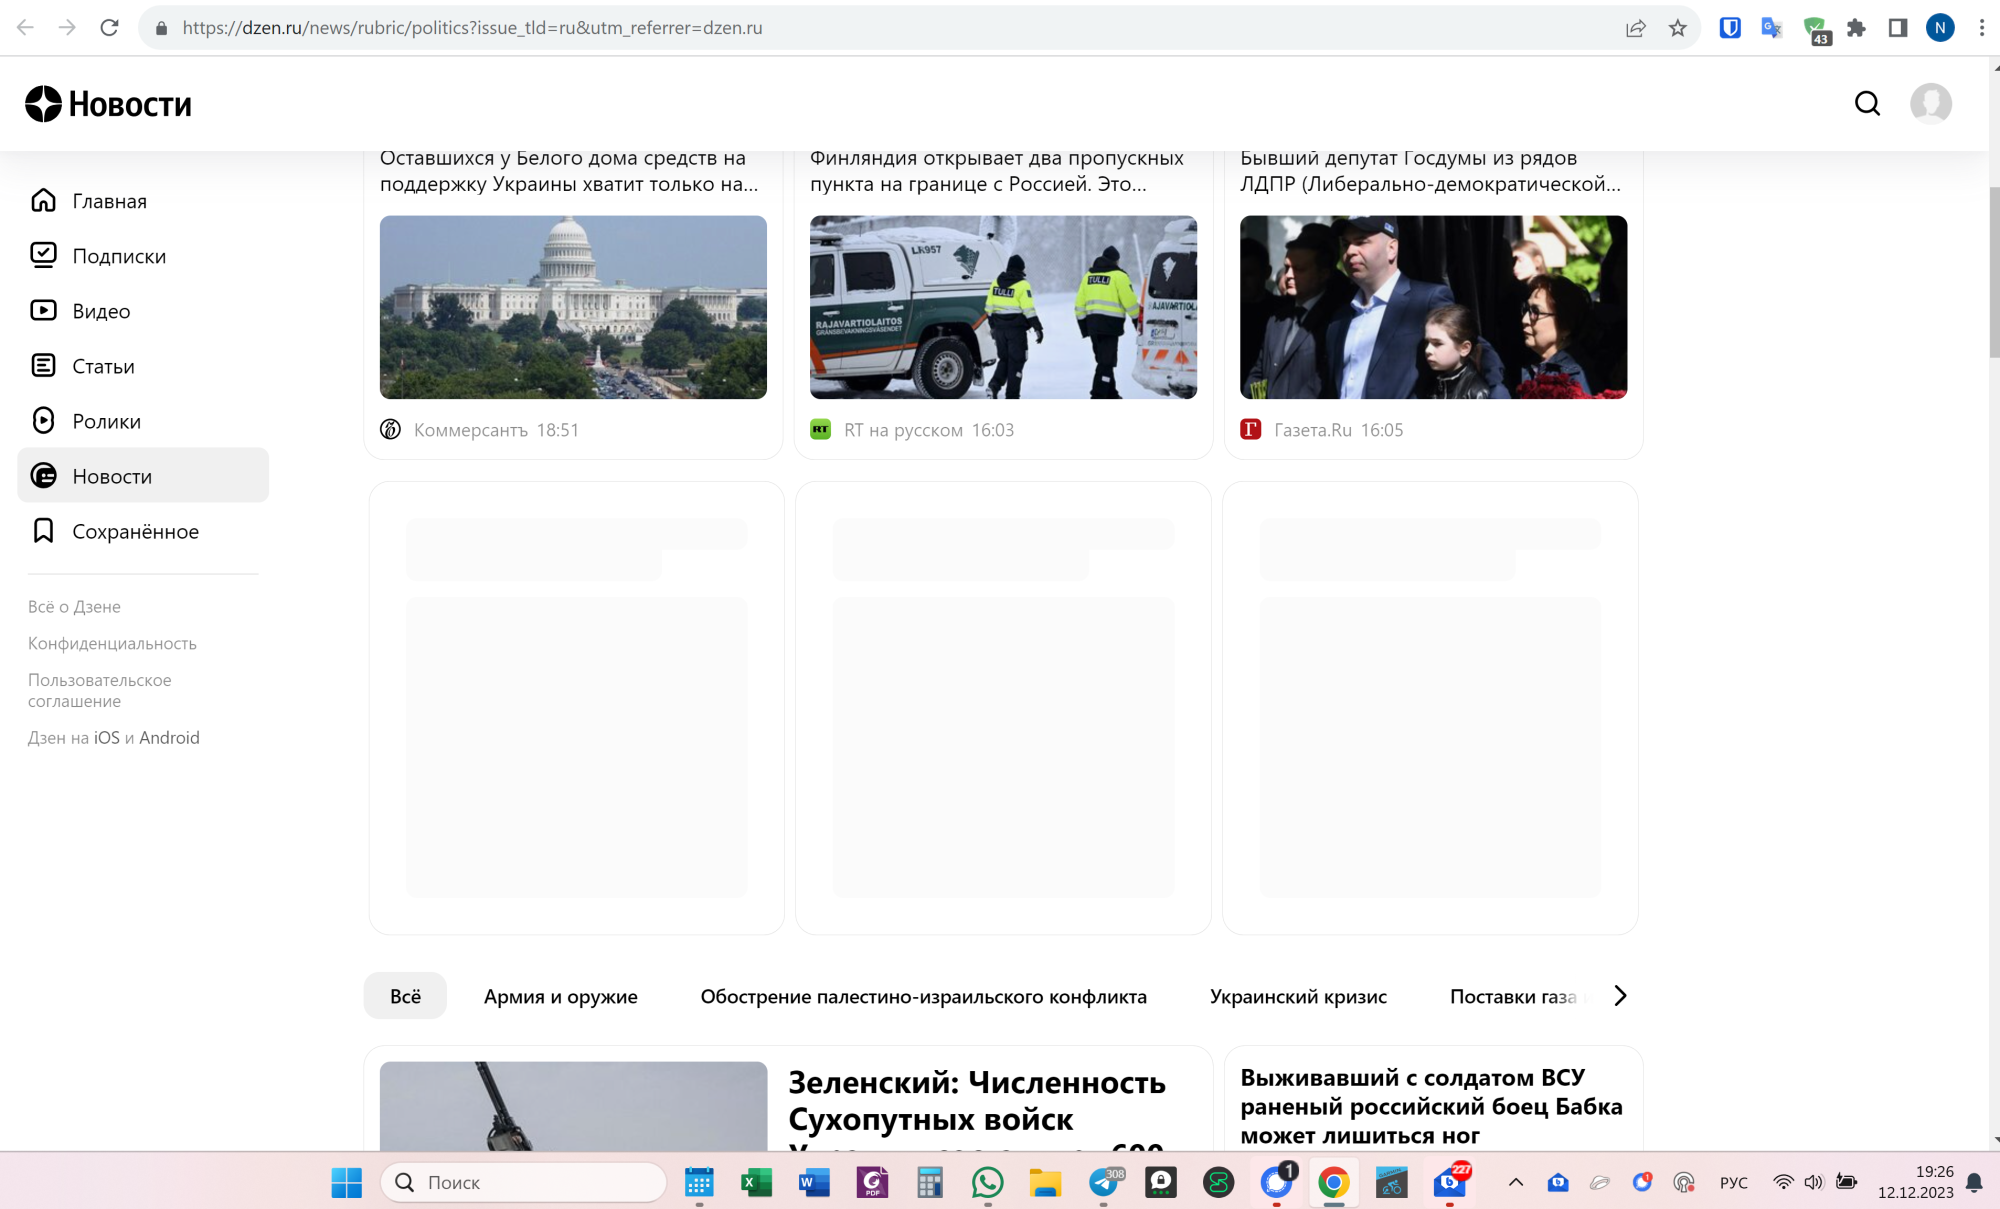Show hidden system tray icons
Viewport: 2000px width, 1209px height.
pyautogui.click(x=1514, y=1182)
